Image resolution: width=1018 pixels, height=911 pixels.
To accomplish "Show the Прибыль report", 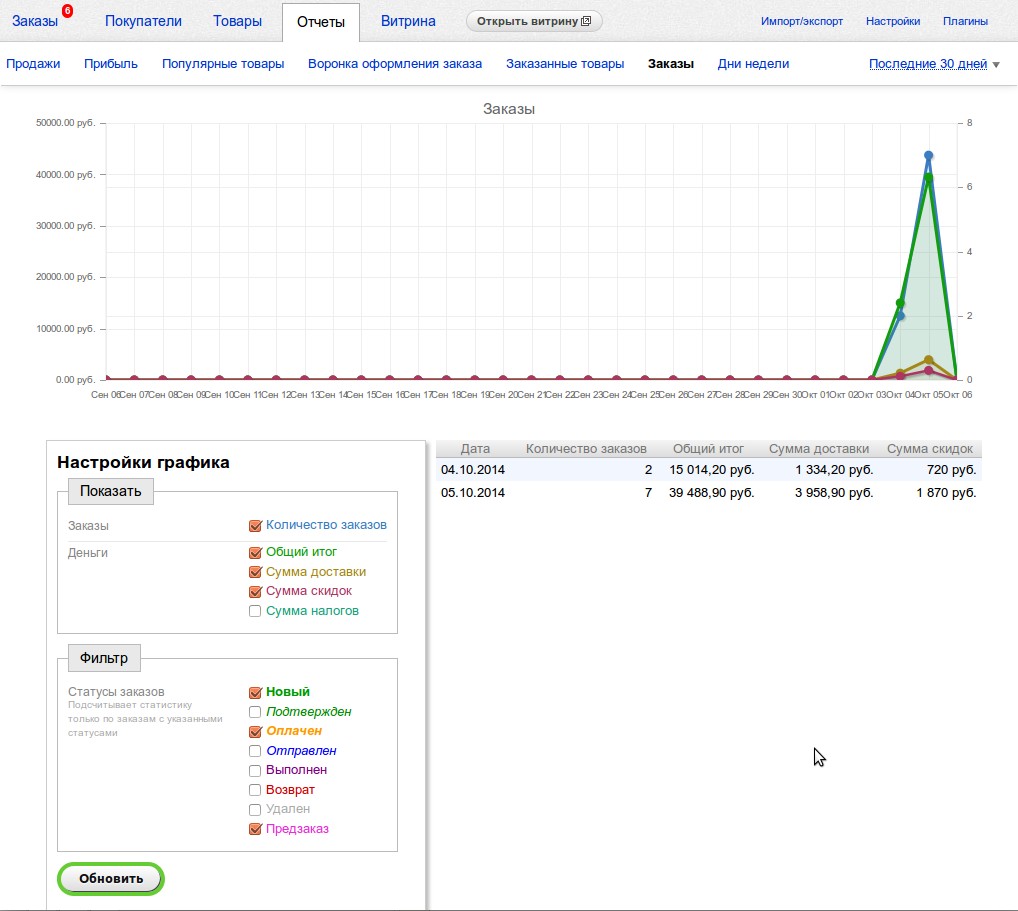I will pyautogui.click(x=111, y=64).
